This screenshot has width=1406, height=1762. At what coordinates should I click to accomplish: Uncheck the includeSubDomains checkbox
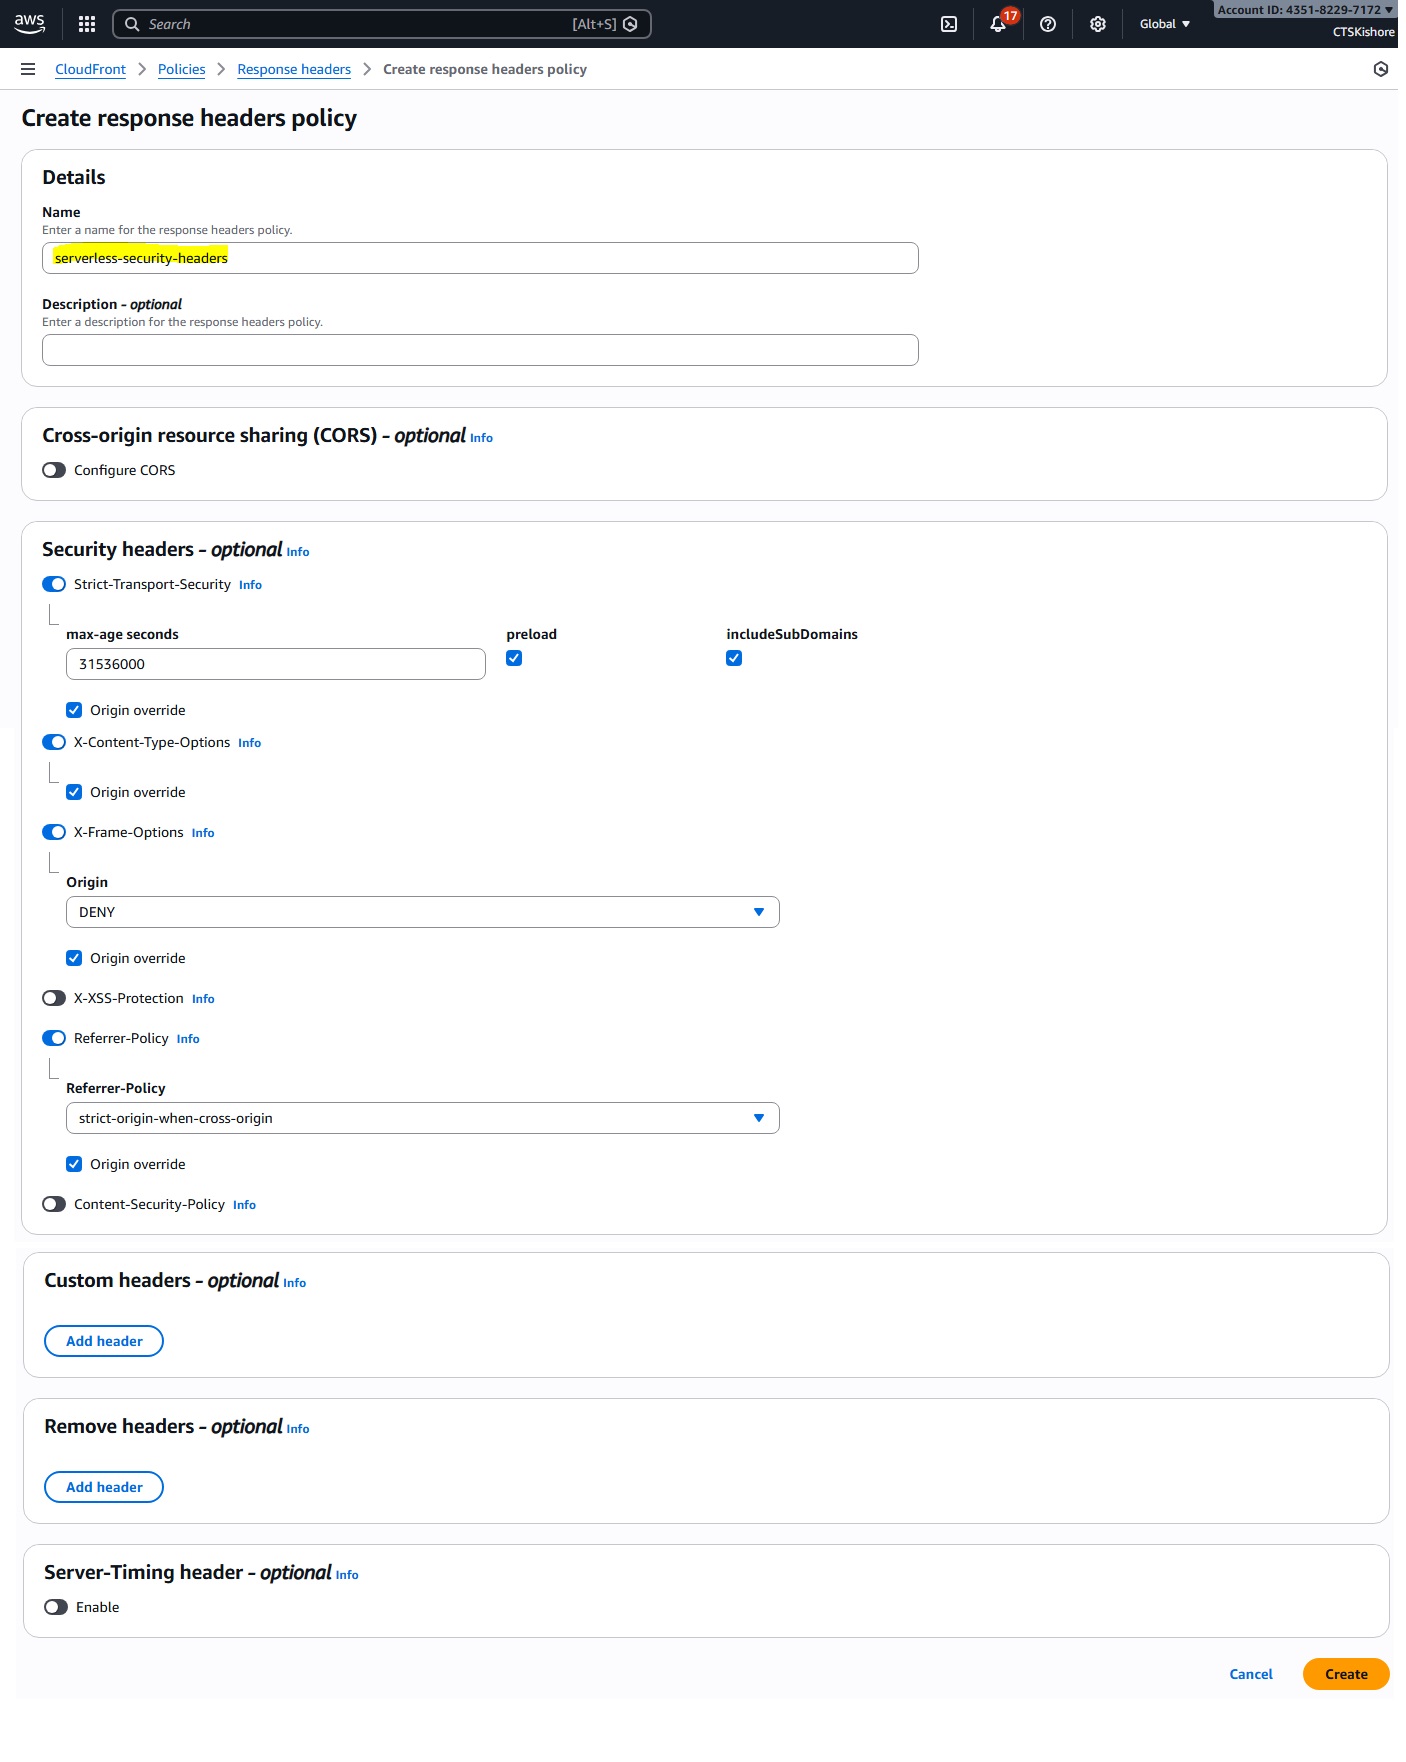[x=734, y=658]
